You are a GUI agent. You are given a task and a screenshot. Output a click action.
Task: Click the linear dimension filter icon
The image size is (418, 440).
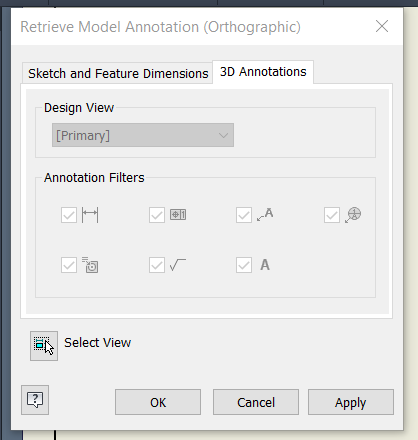[90, 215]
